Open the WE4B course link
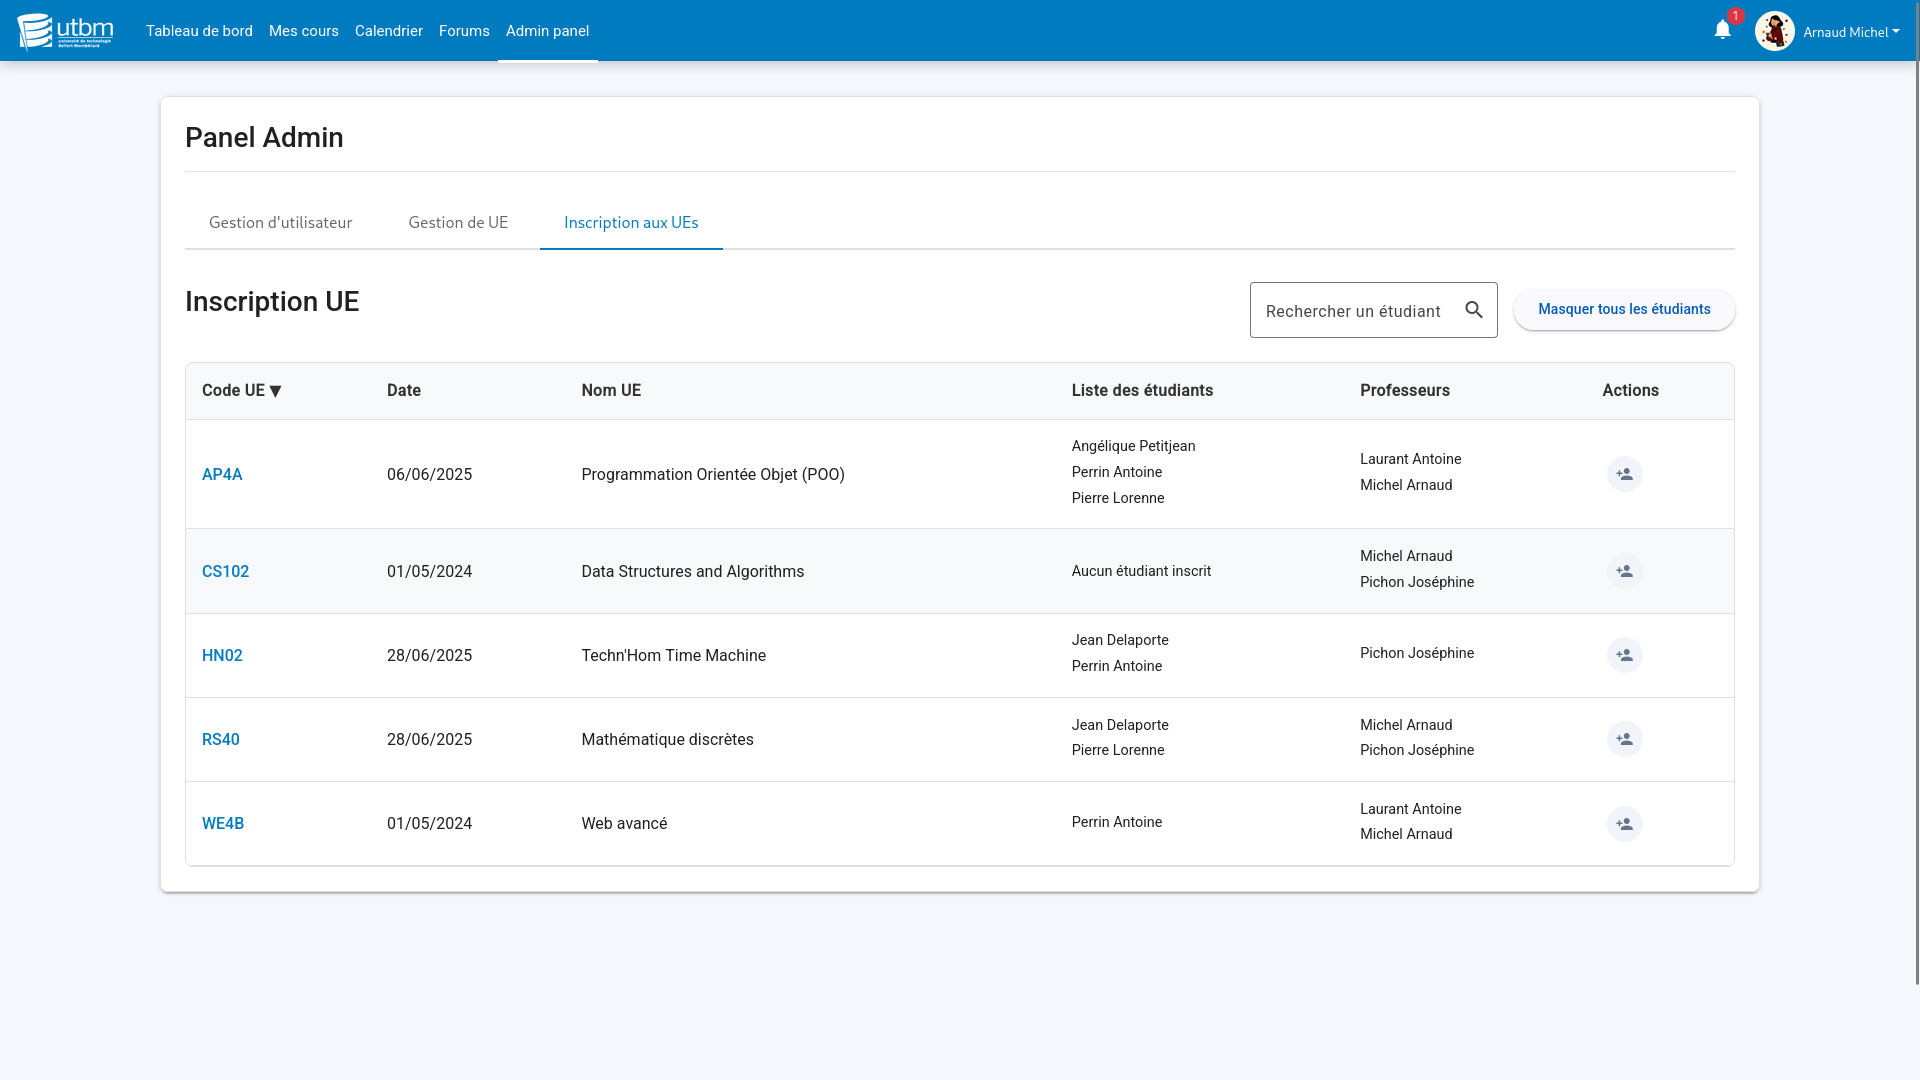The width and height of the screenshot is (1920, 1080). pos(222,824)
